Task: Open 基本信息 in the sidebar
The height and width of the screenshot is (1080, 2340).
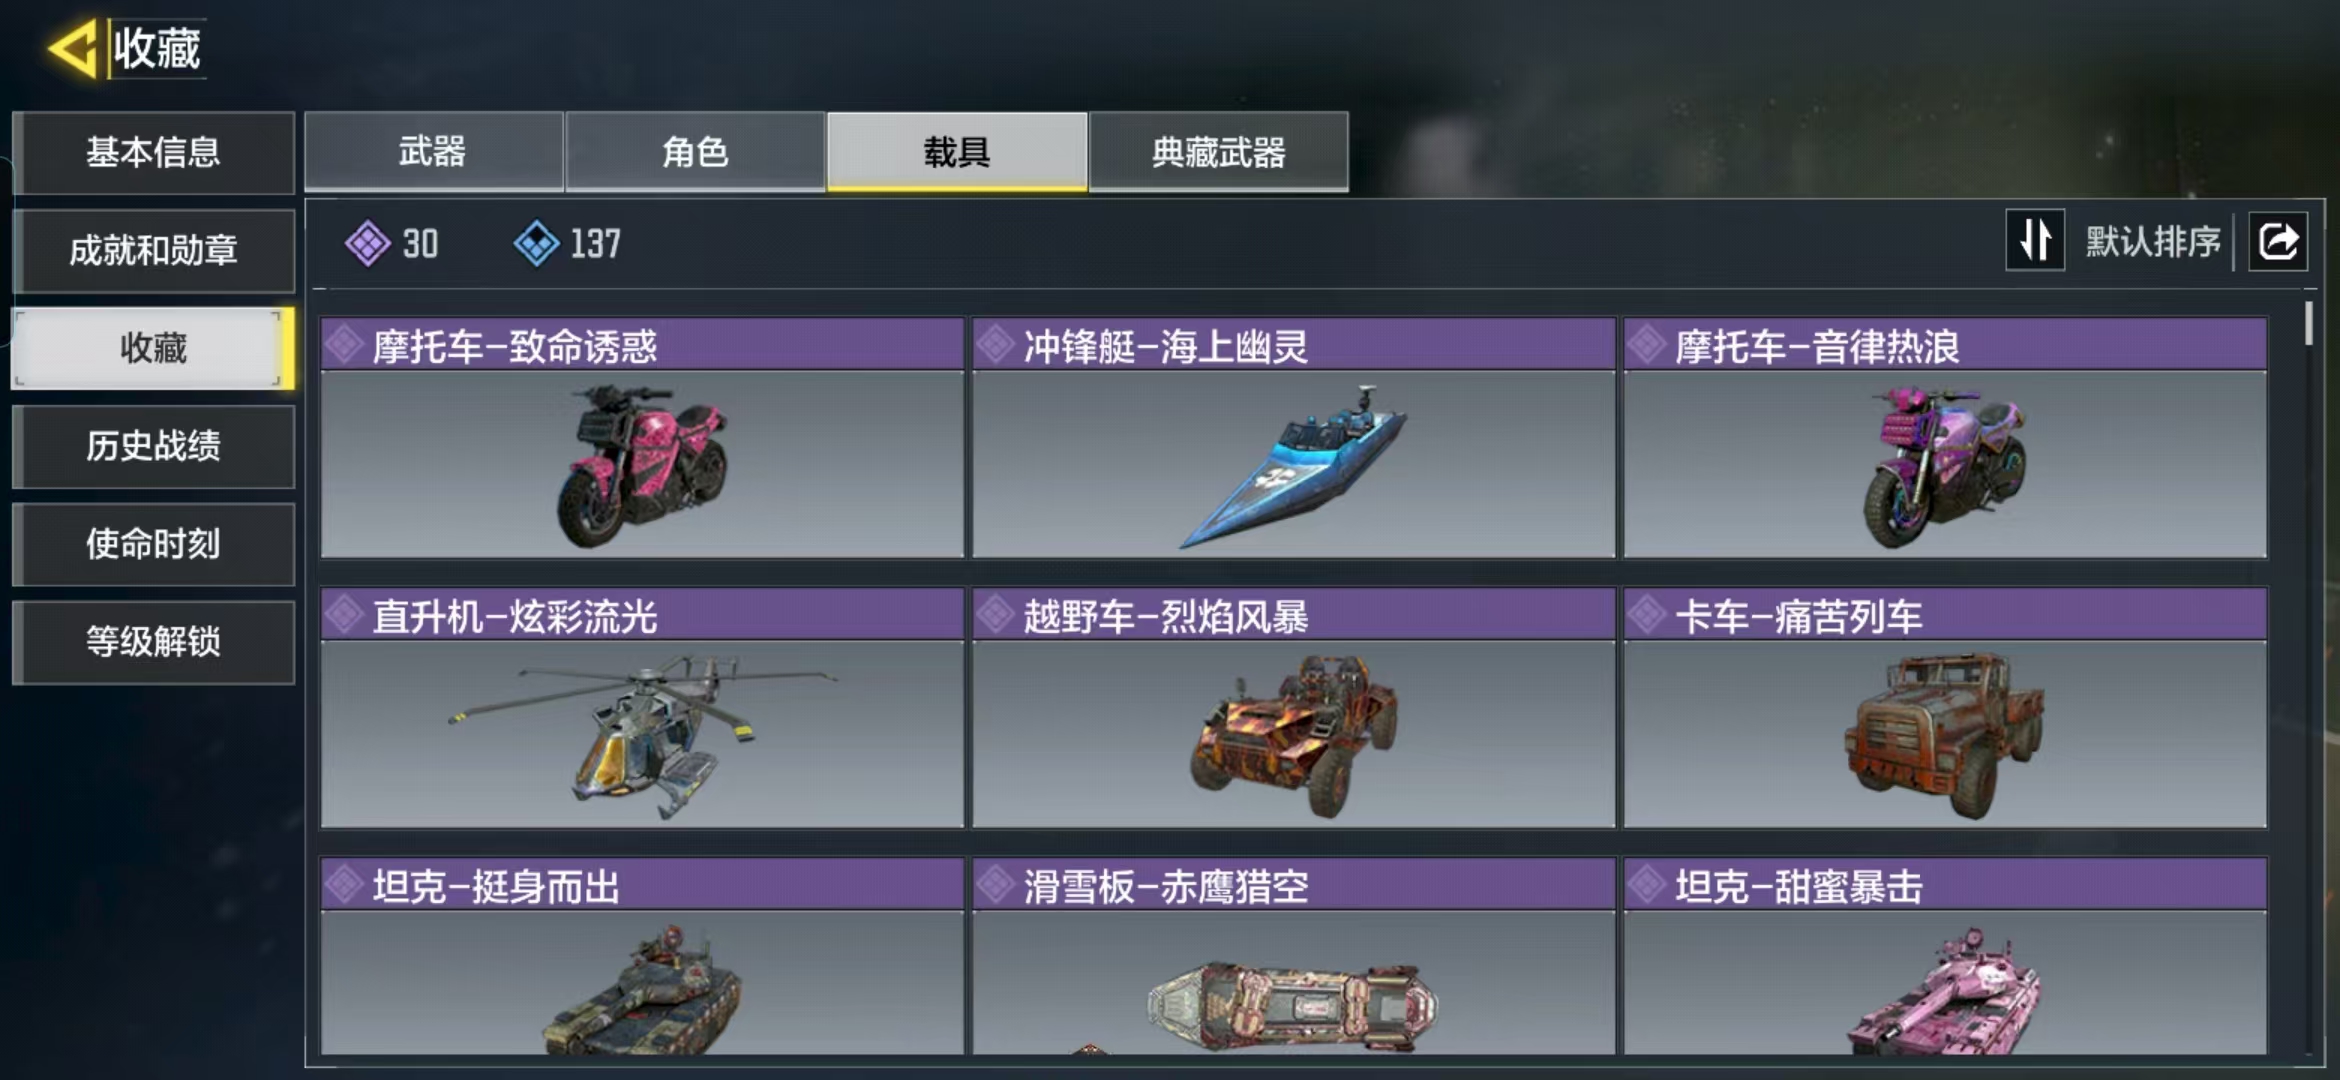Action: tap(153, 152)
